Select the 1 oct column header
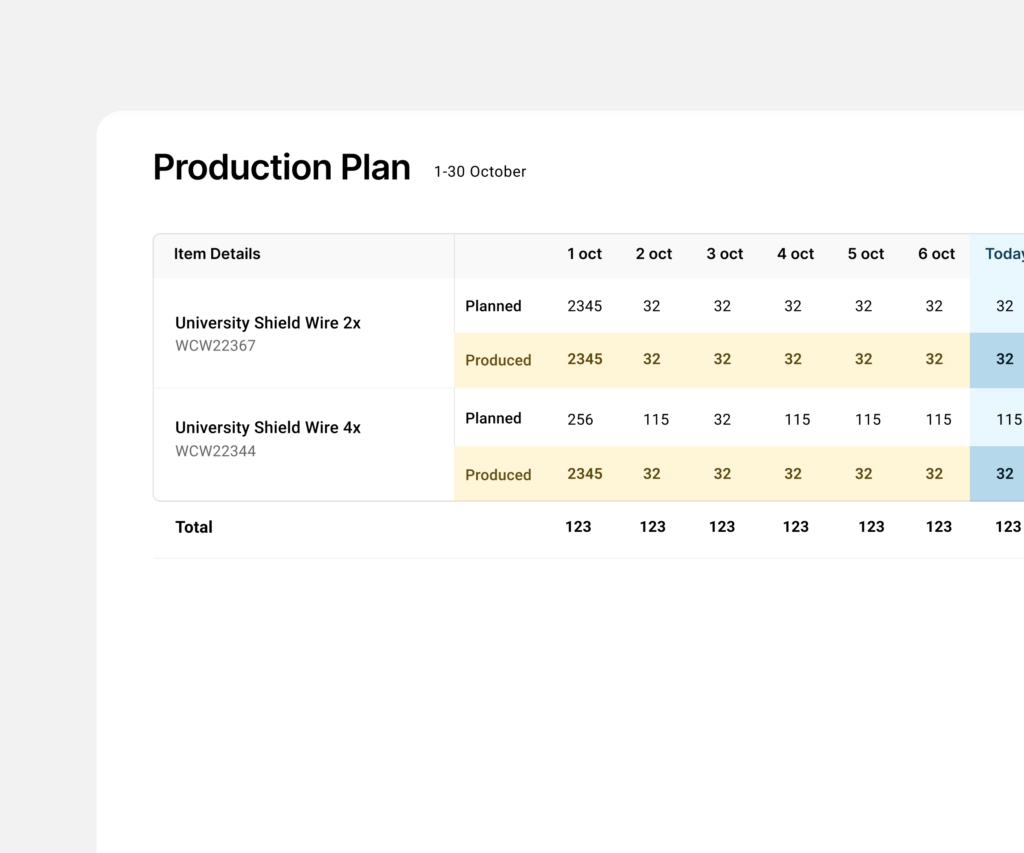Screen dimensions: 1024x853 (x=584, y=254)
